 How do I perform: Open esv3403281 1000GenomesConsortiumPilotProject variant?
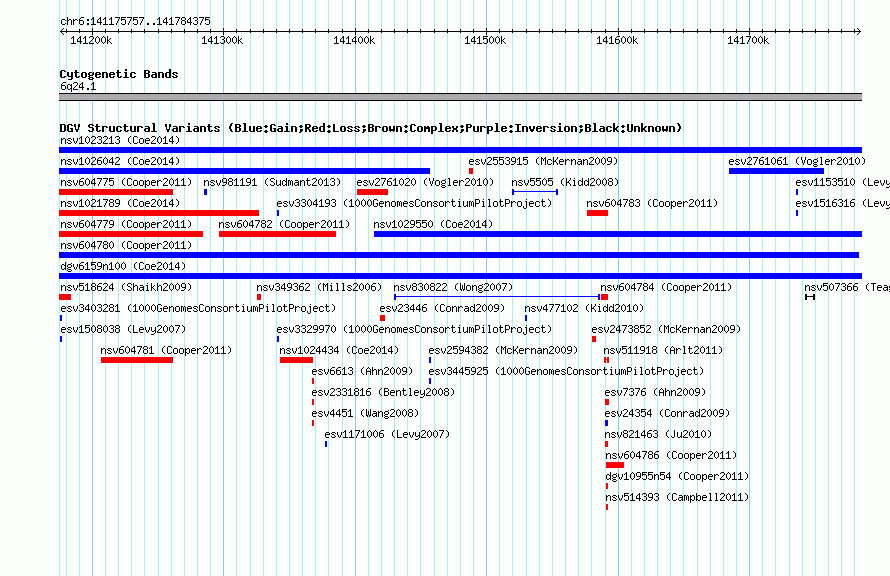click(x=198, y=308)
